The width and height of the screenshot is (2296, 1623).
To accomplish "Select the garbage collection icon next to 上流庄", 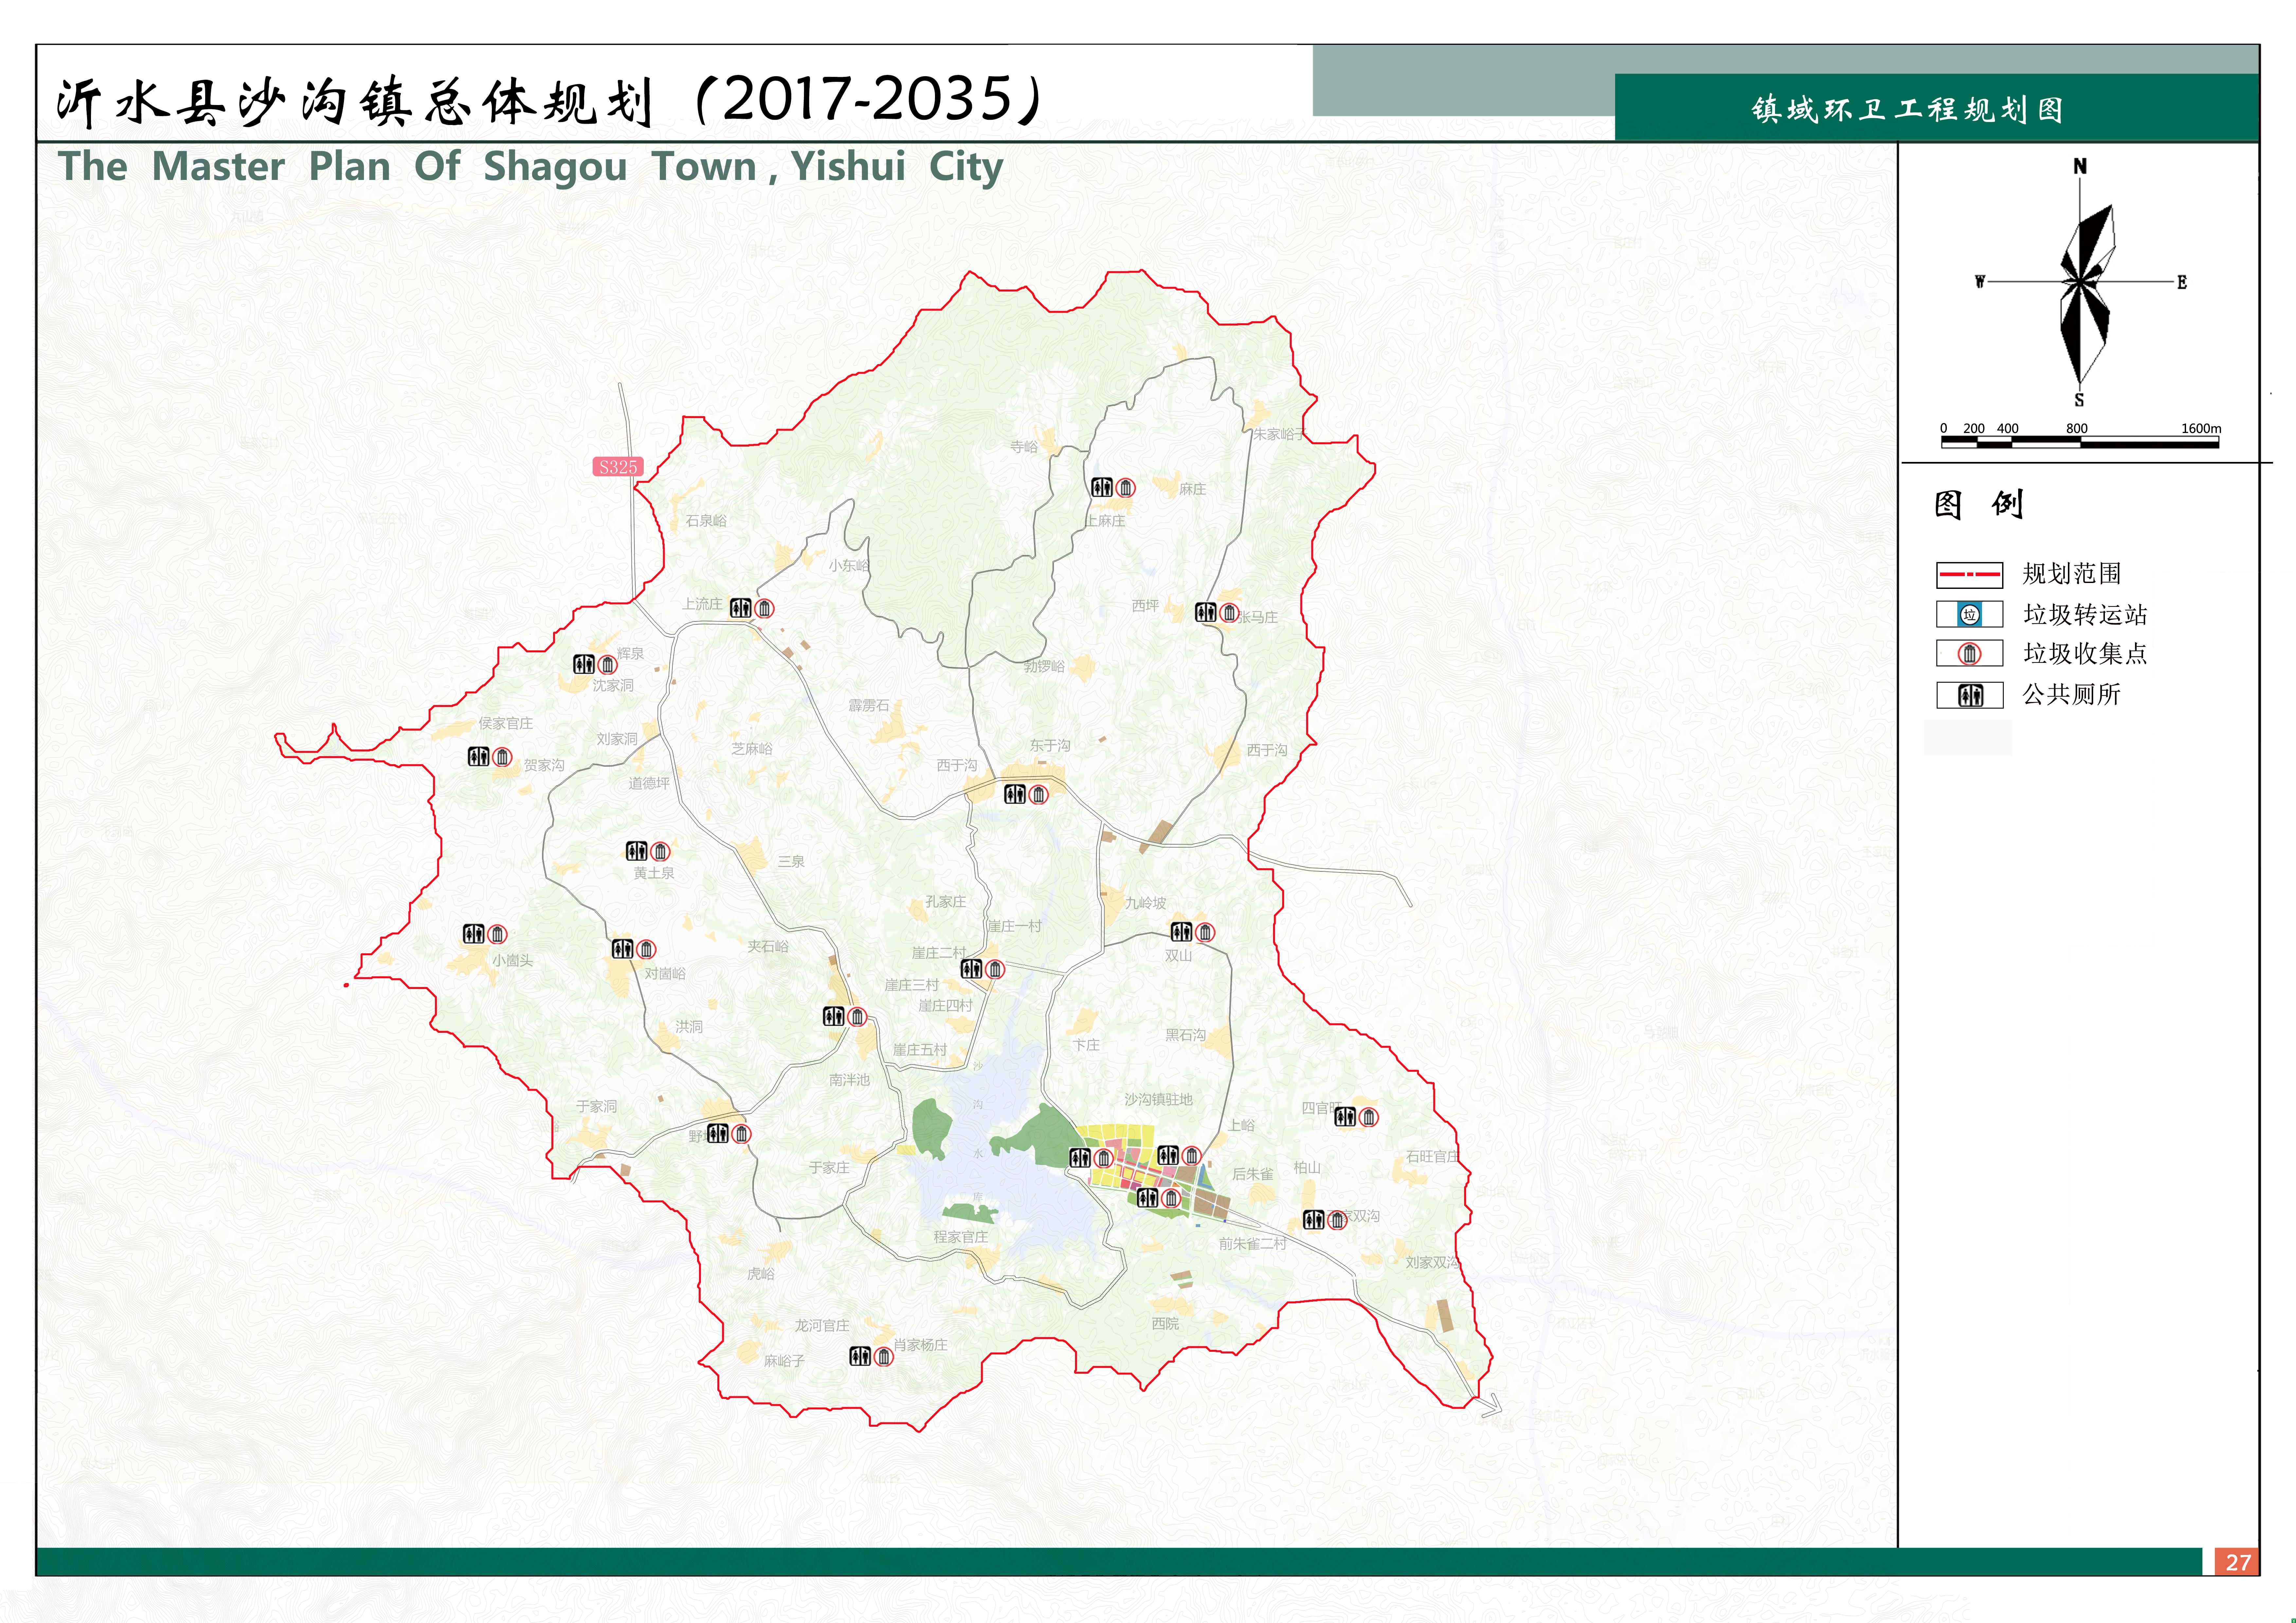I will (x=765, y=608).
